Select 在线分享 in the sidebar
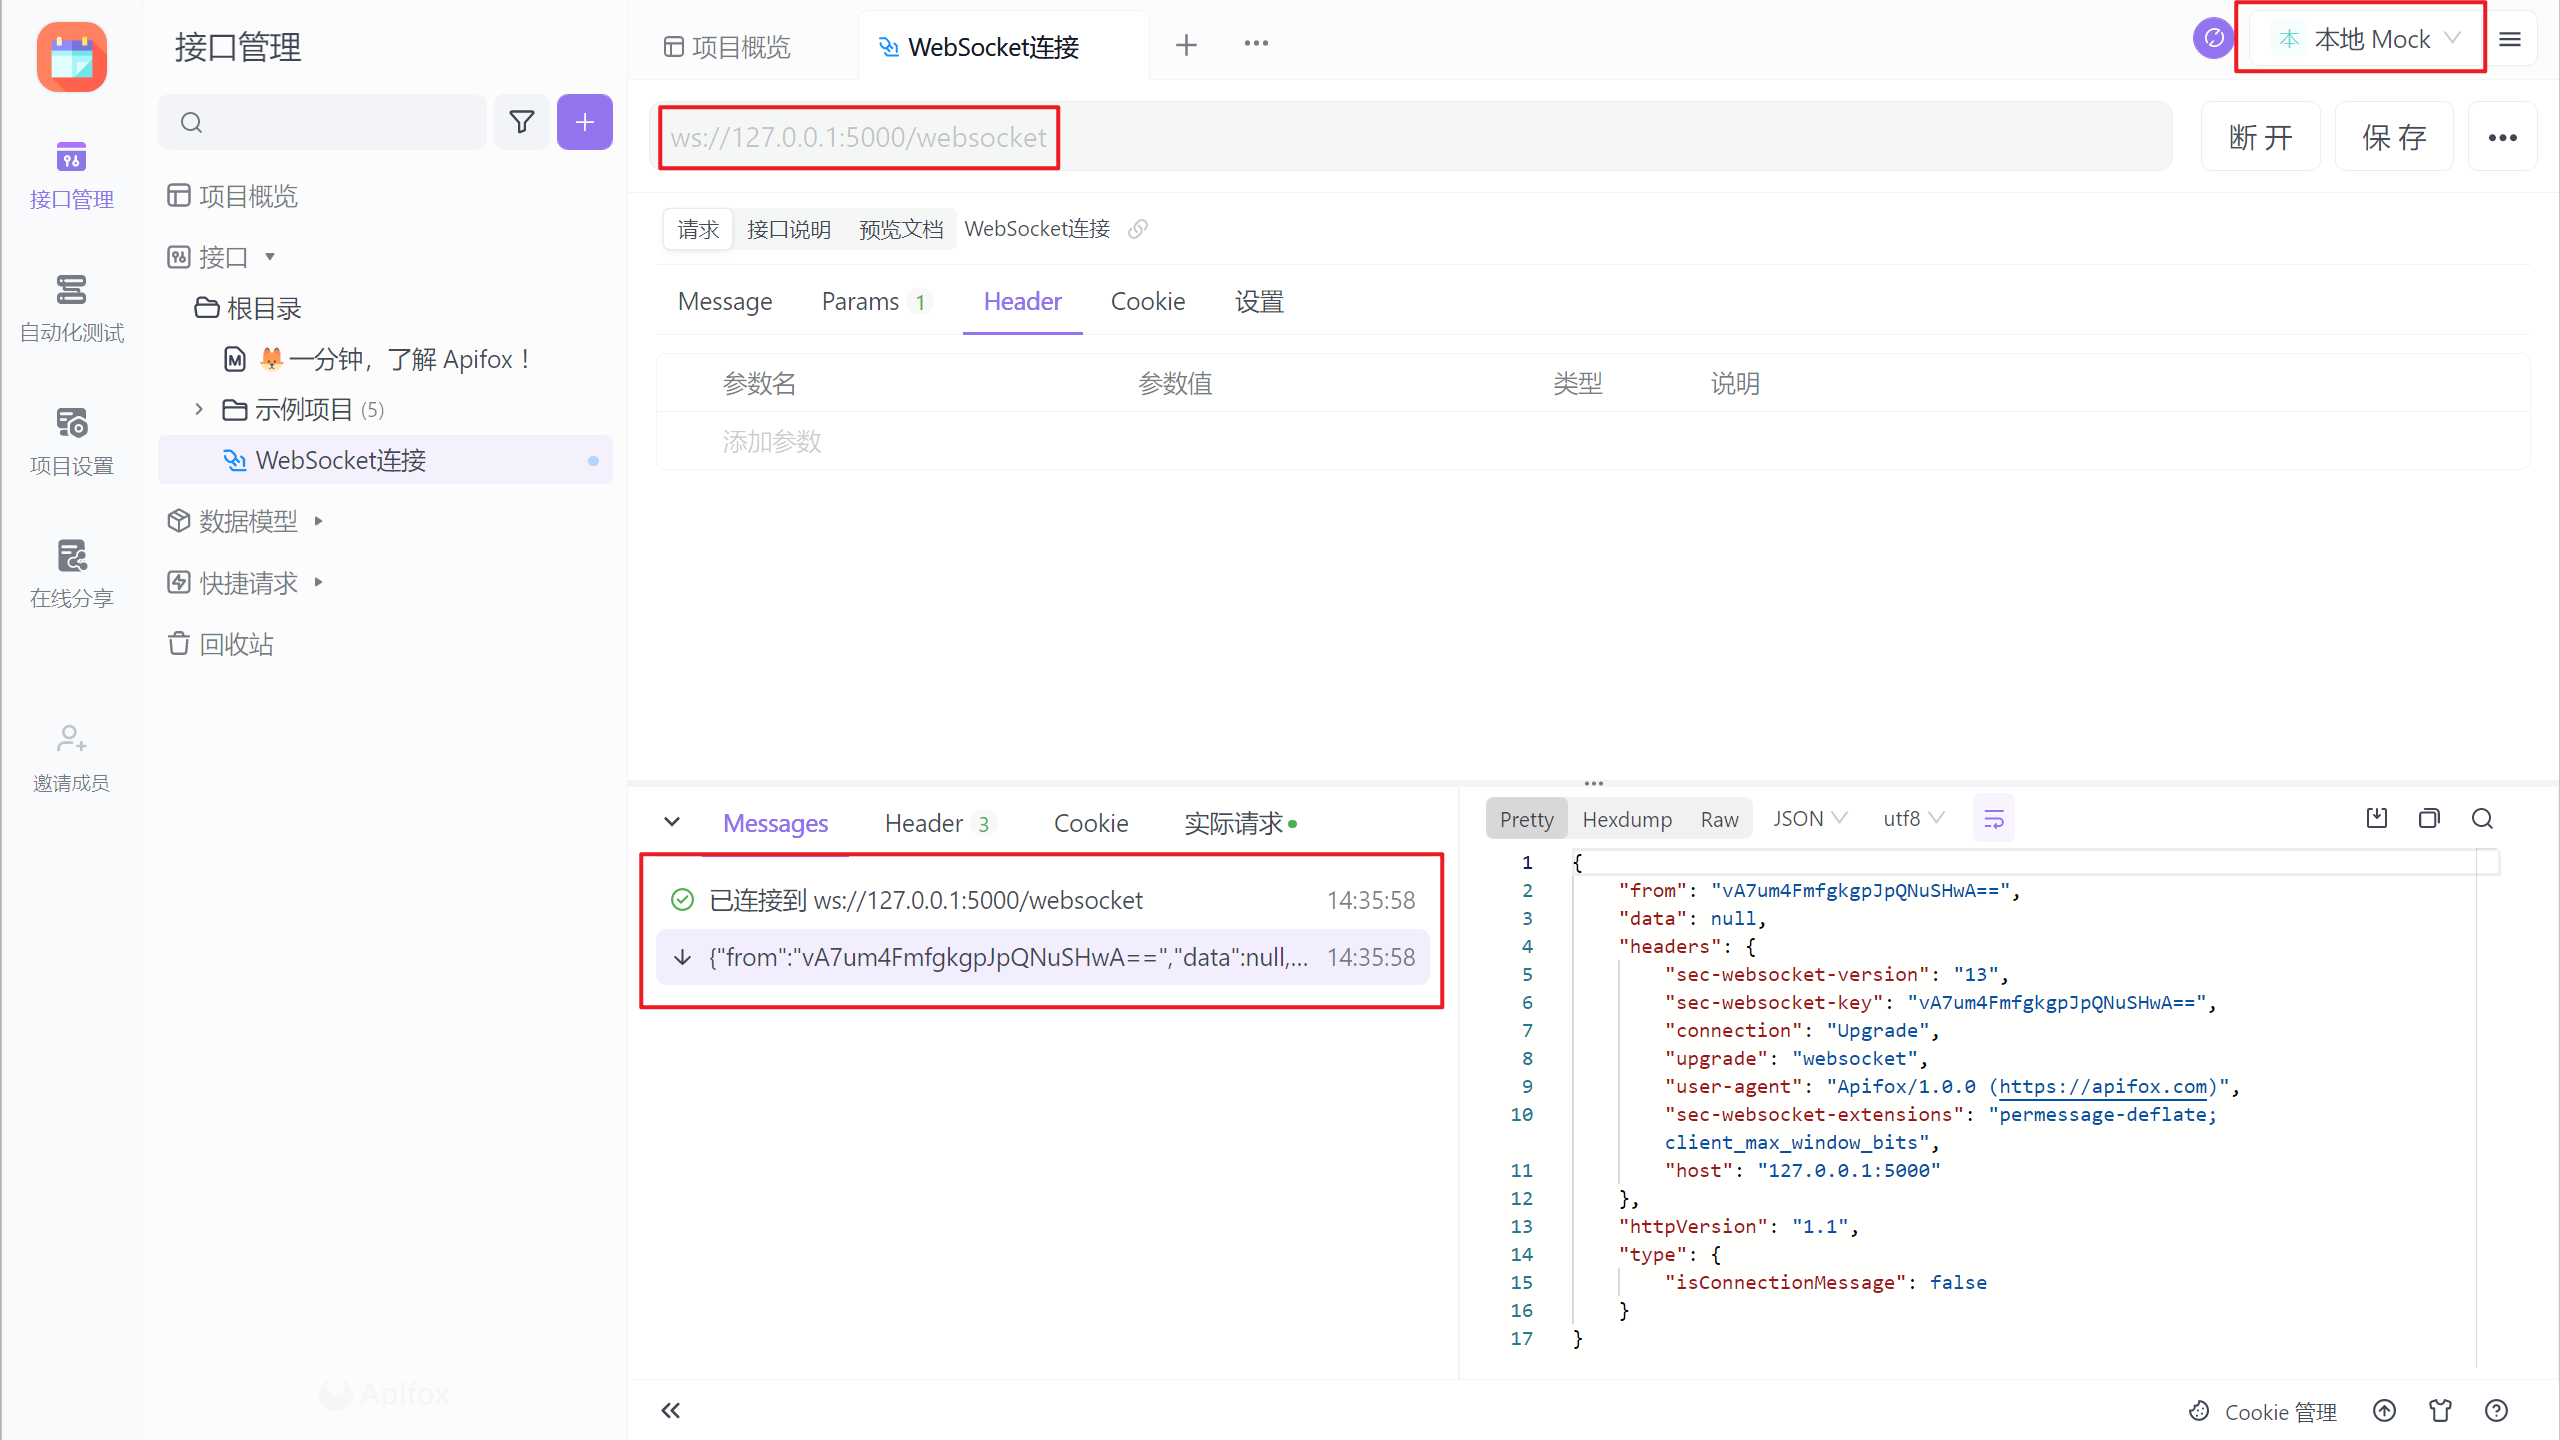The image size is (2560, 1440). (71, 572)
